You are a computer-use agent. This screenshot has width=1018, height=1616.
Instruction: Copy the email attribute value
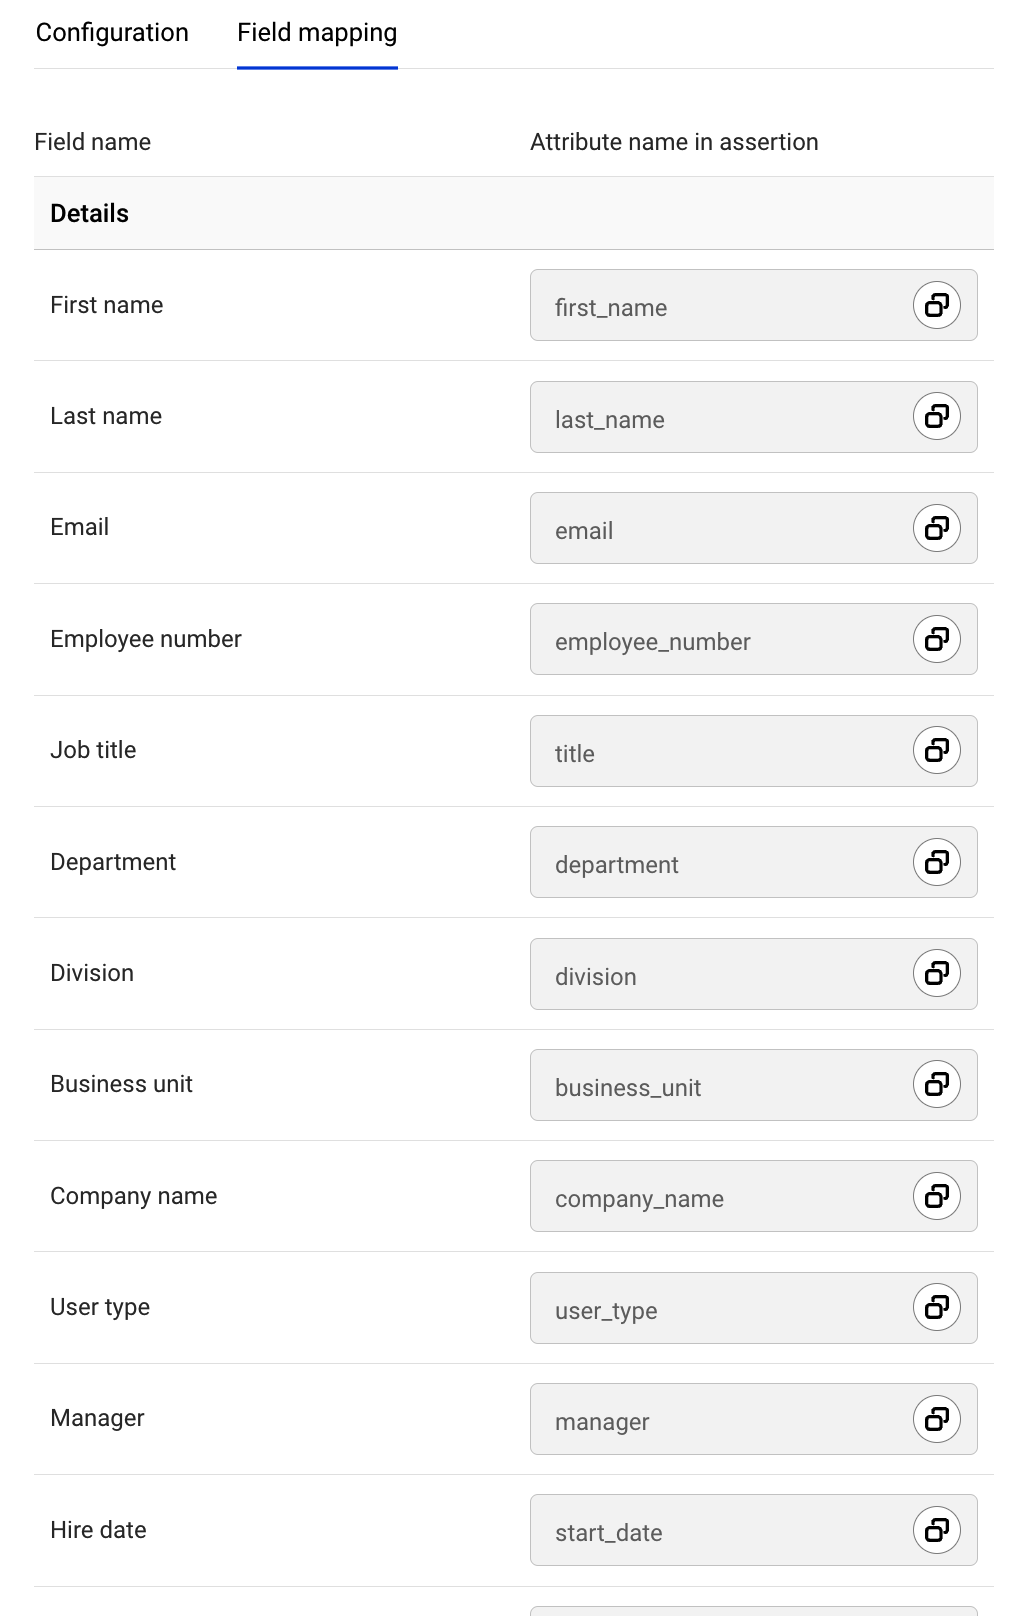(936, 528)
